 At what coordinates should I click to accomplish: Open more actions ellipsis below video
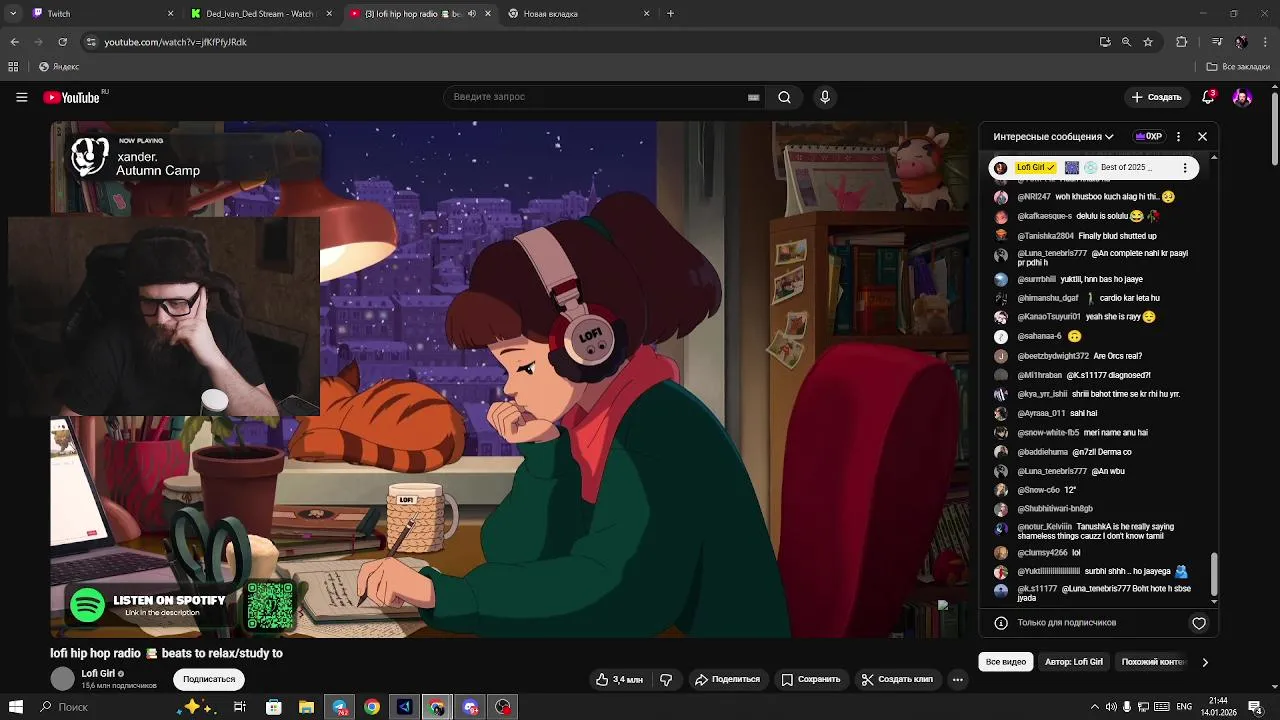(957, 679)
